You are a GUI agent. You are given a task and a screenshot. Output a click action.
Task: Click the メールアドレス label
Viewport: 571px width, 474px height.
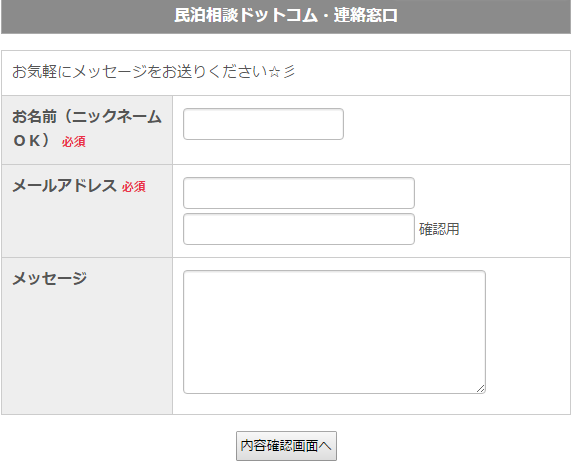(x=64, y=186)
